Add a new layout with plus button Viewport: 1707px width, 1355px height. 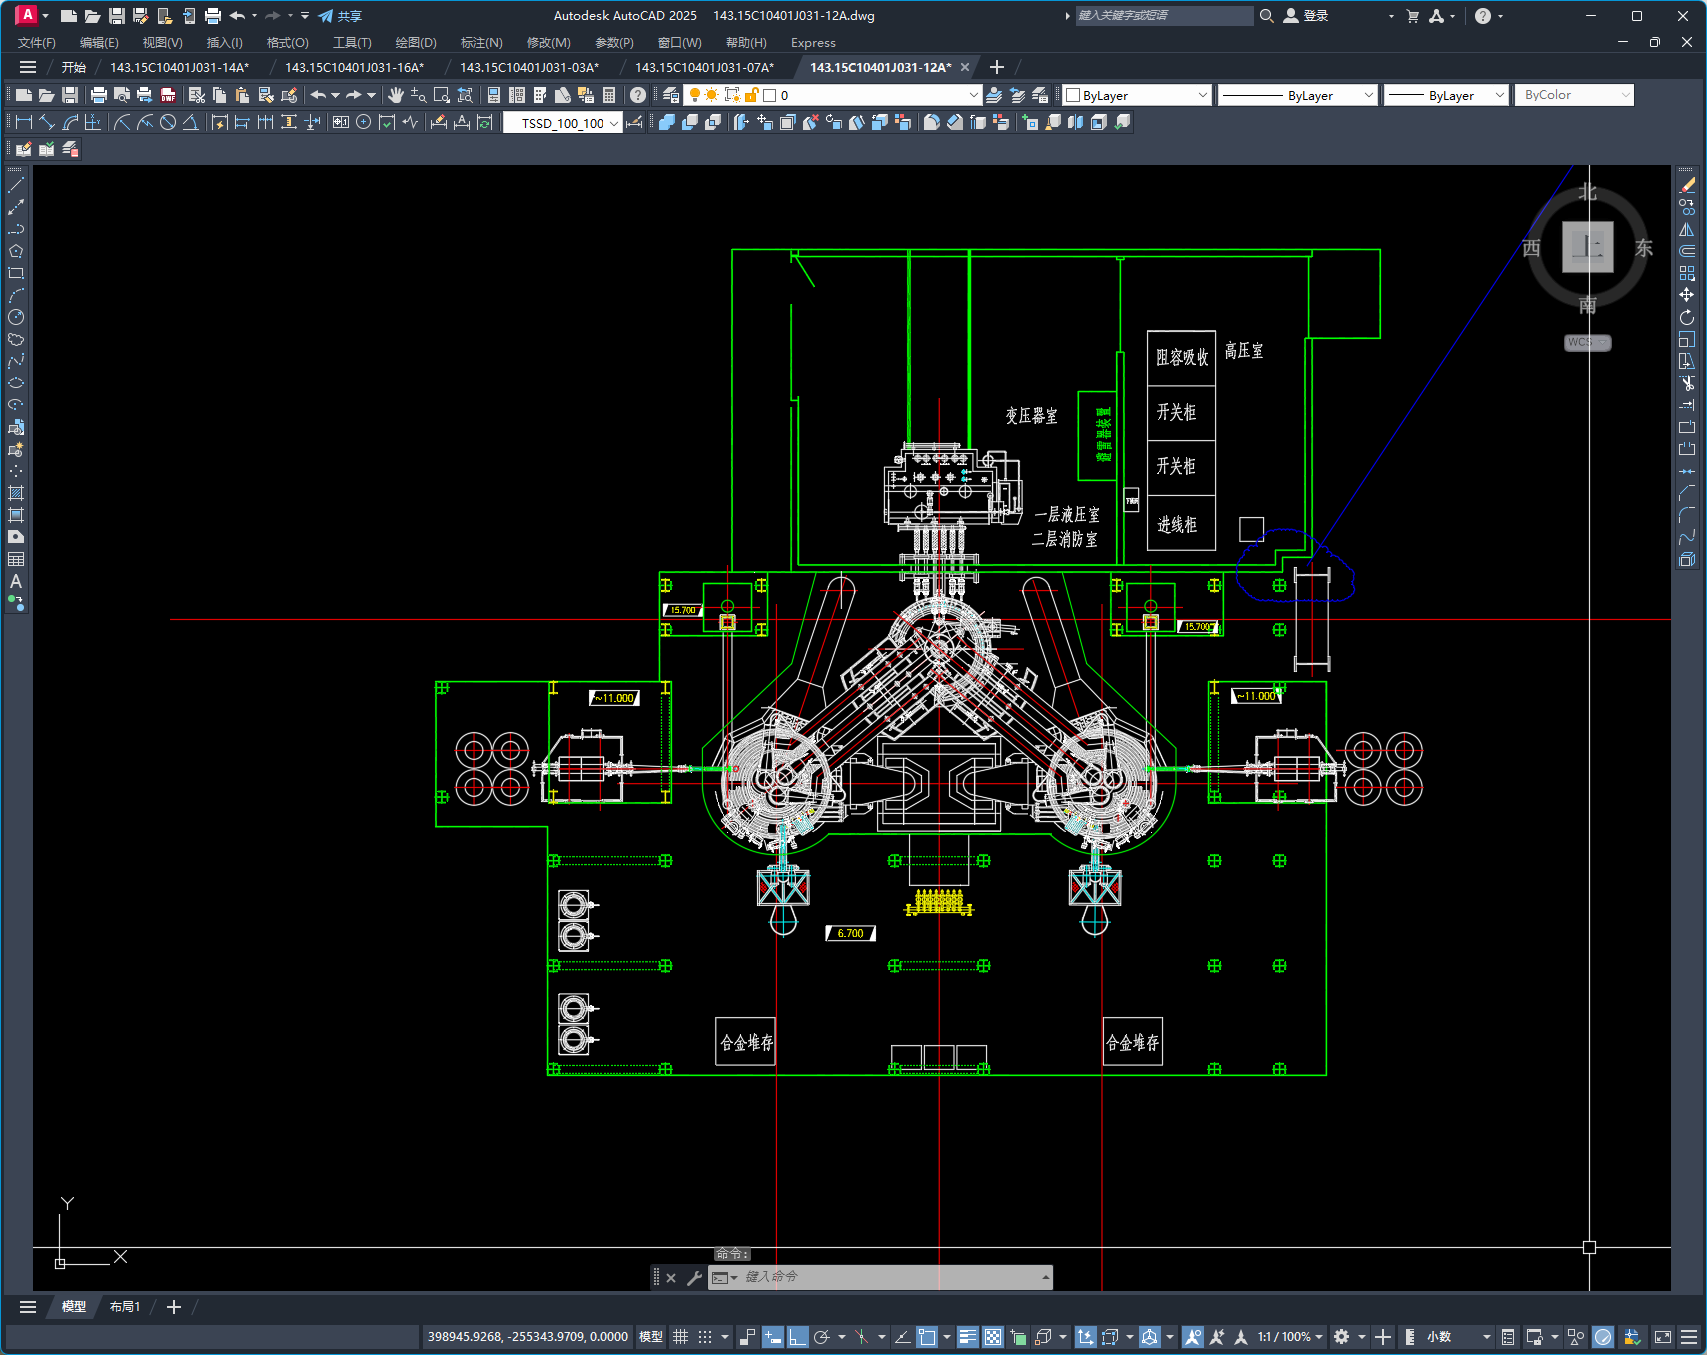coord(173,1307)
